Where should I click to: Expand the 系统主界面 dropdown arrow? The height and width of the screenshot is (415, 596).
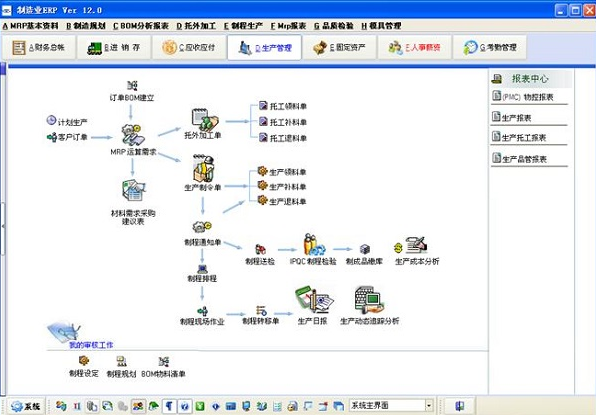point(430,405)
